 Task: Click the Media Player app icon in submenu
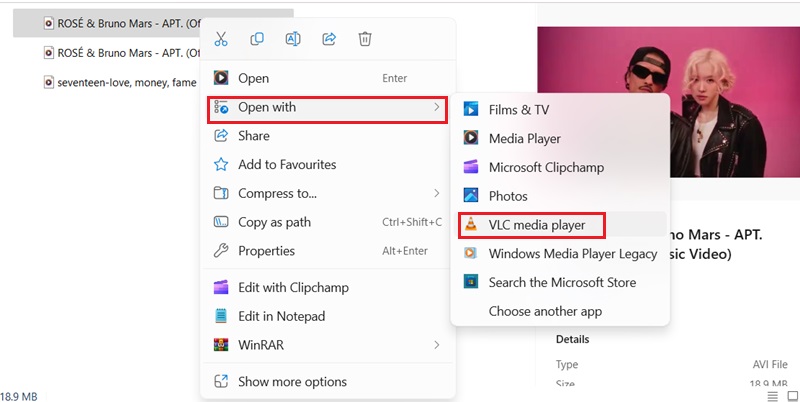tap(471, 138)
